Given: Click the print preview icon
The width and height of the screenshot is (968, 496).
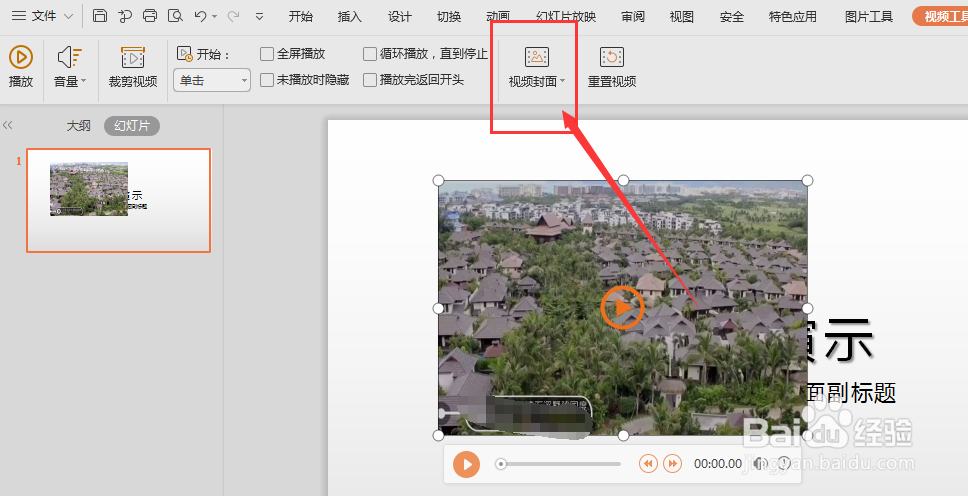Looking at the screenshot, I should tap(175, 16).
